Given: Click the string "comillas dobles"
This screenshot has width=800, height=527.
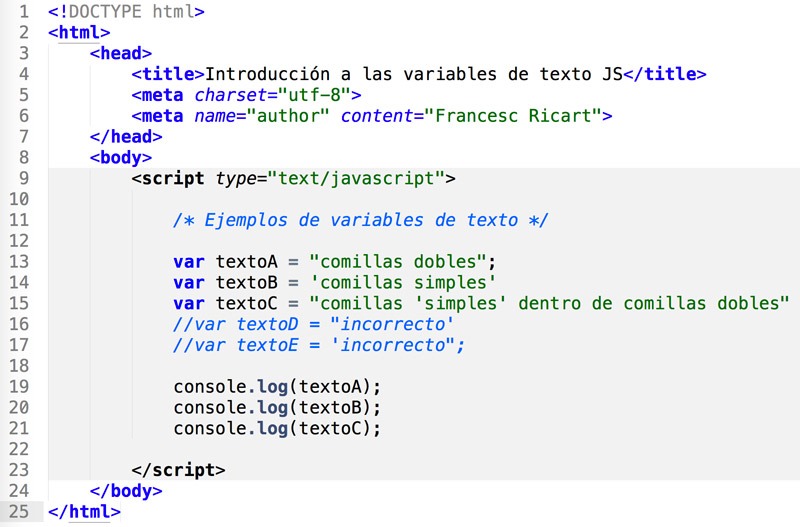Looking at the screenshot, I should [x=397, y=262].
